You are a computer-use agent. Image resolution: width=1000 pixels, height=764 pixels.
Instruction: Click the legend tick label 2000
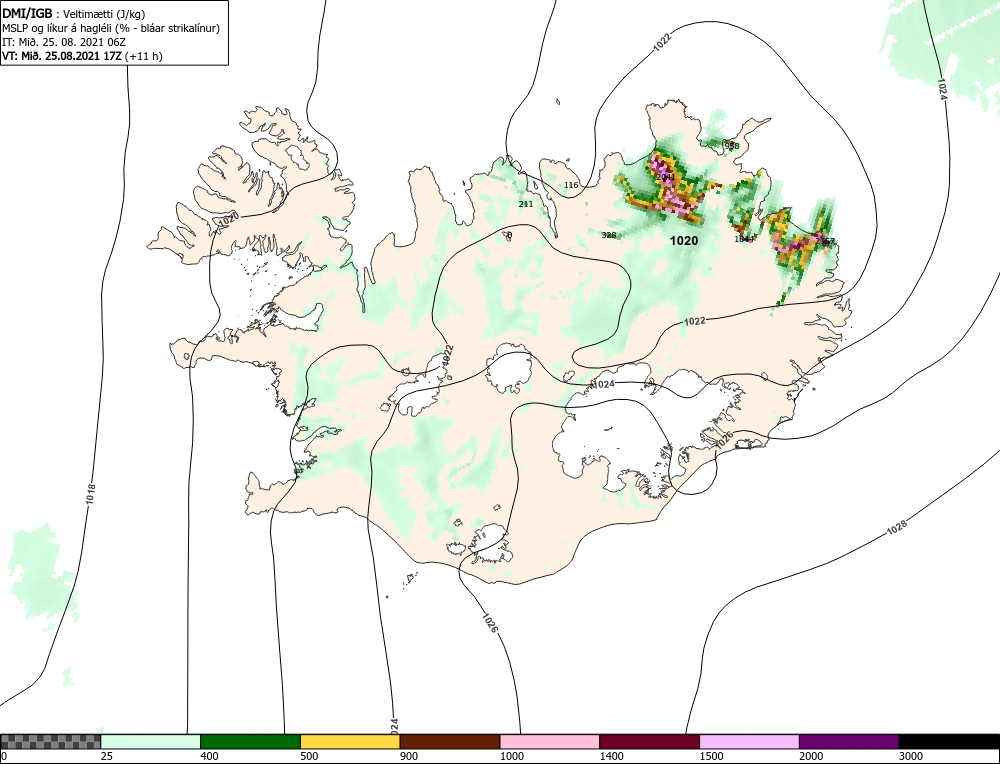click(811, 756)
